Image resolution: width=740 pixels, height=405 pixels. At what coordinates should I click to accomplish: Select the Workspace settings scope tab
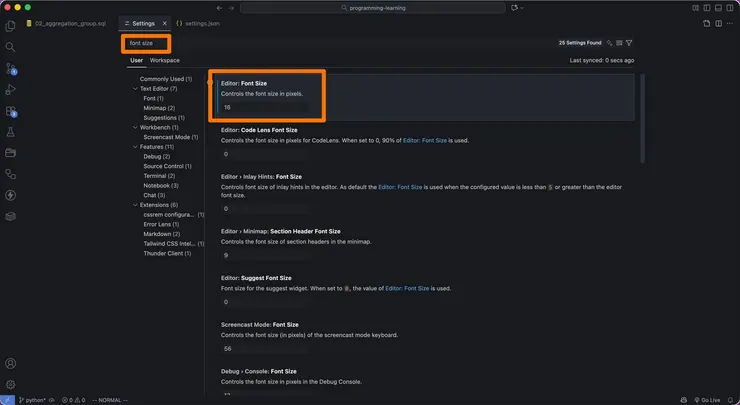click(x=165, y=60)
